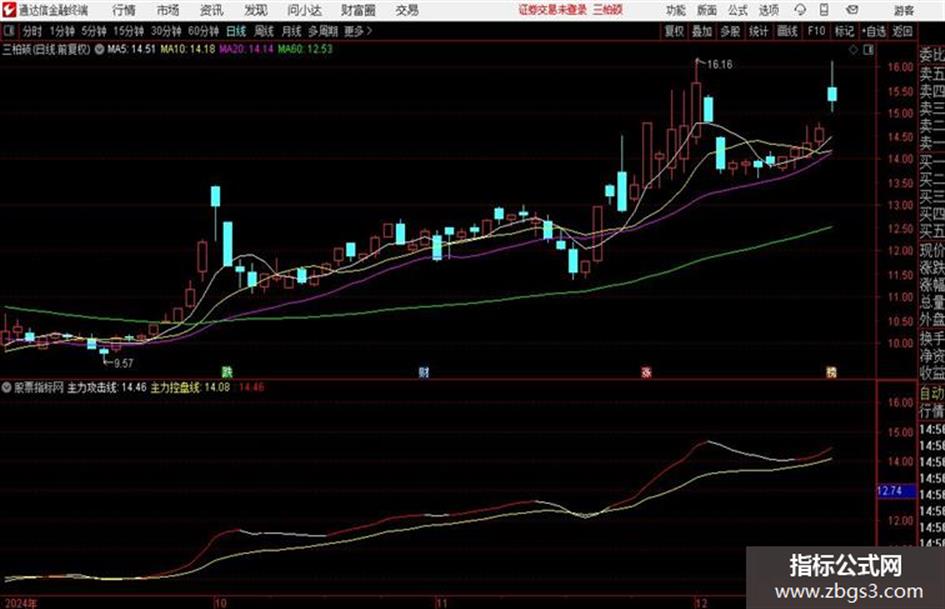Switch to 1分钟 period
The height and width of the screenshot is (609, 945).
click(x=61, y=31)
